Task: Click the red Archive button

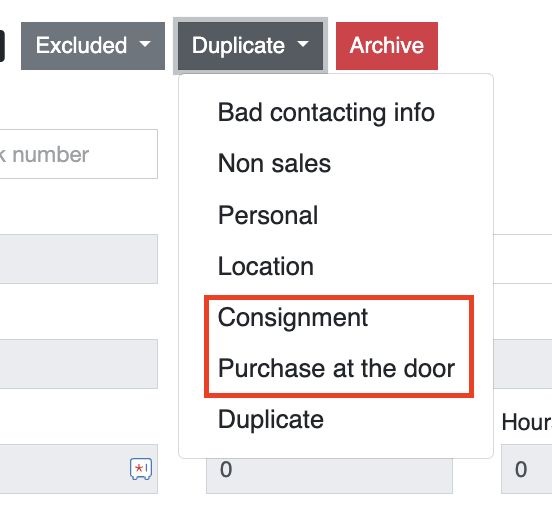Action: (x=387, y=46)
